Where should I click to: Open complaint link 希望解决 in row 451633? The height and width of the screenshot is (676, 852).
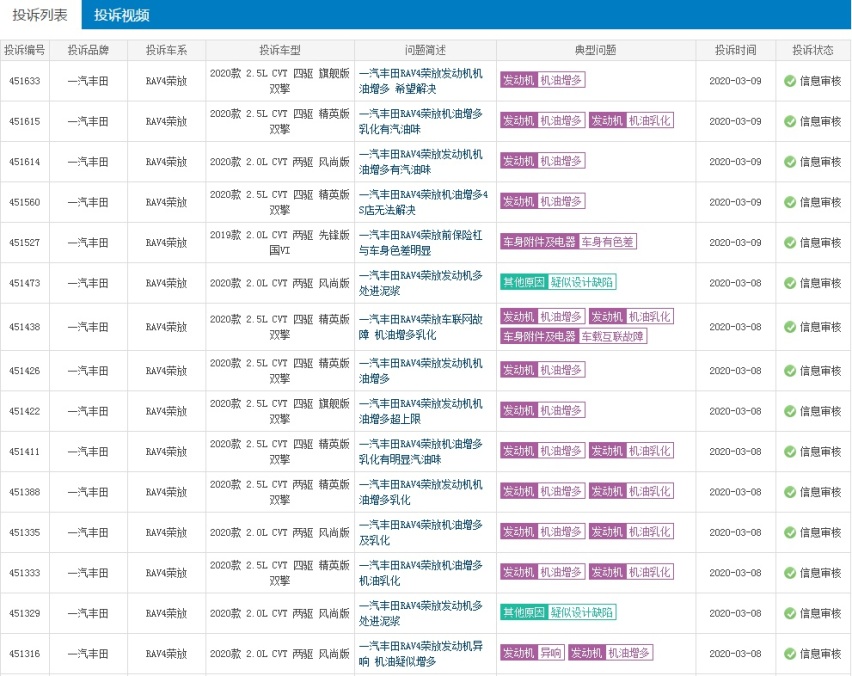[x=421, y=81]
